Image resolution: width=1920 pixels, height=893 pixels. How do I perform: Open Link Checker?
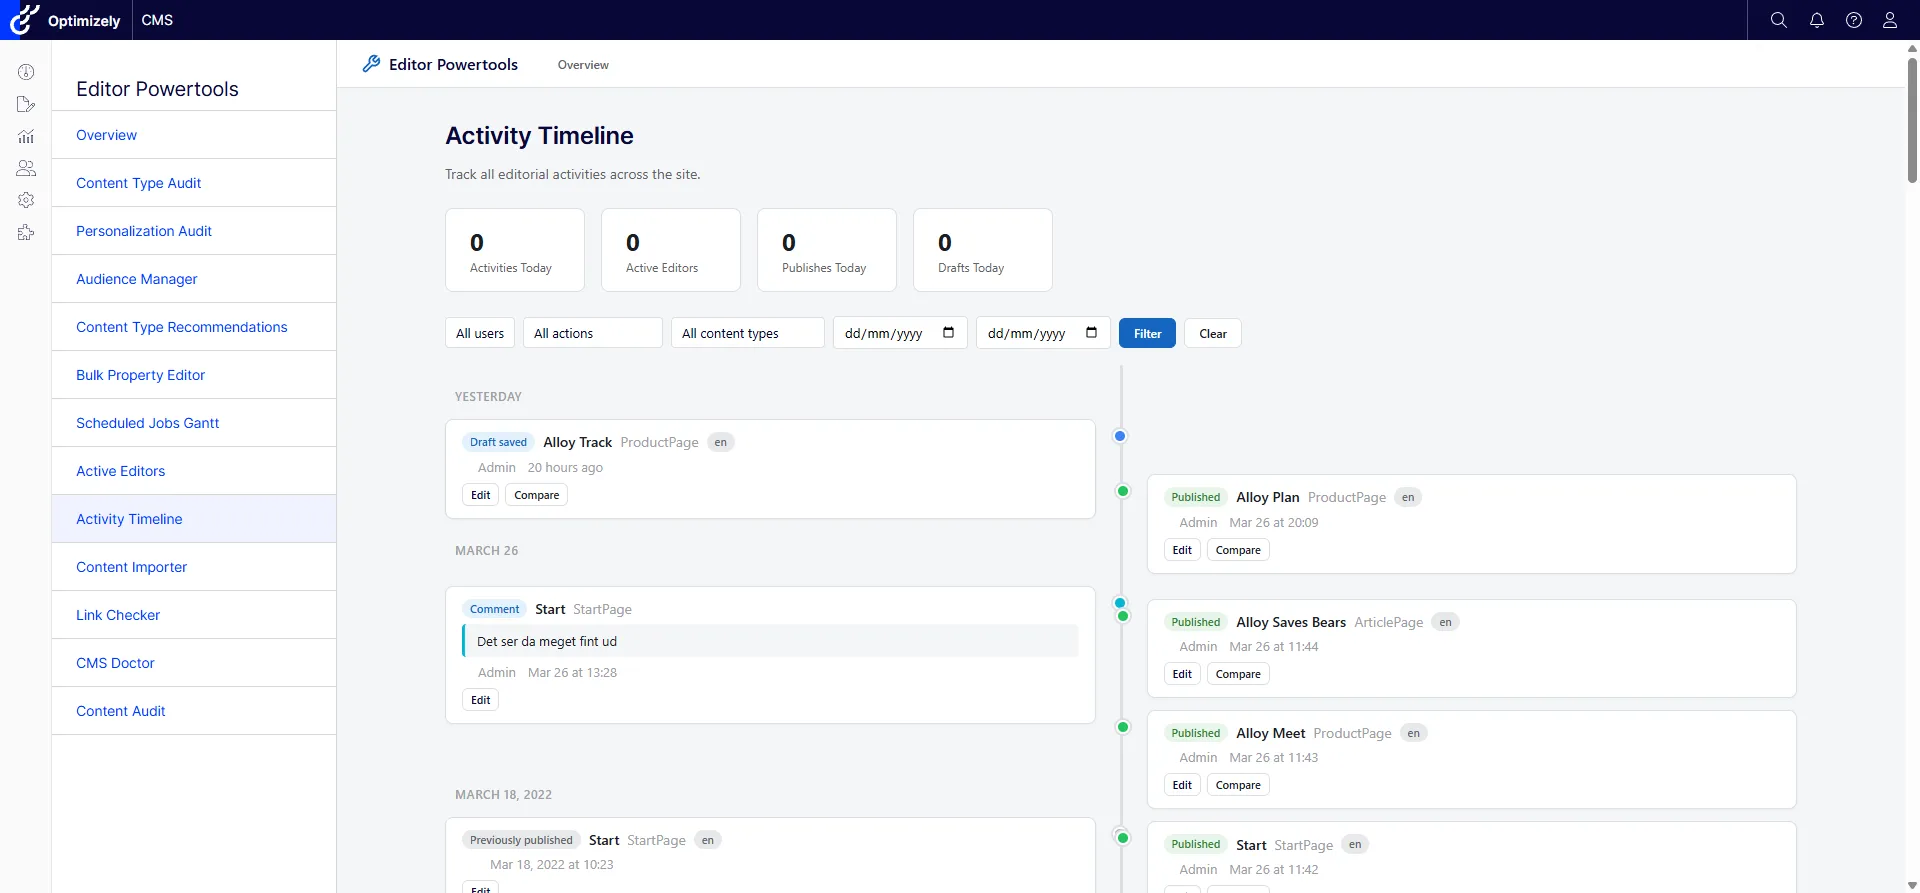point(194,615)
